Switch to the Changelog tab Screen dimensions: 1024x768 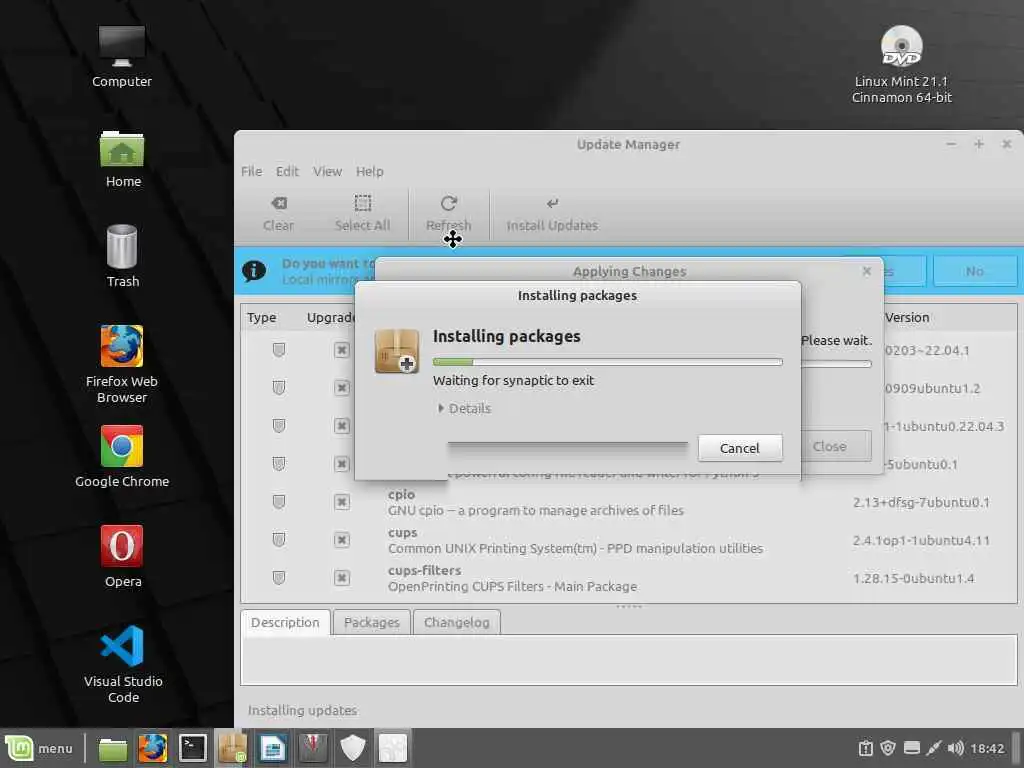coord(456,622)
